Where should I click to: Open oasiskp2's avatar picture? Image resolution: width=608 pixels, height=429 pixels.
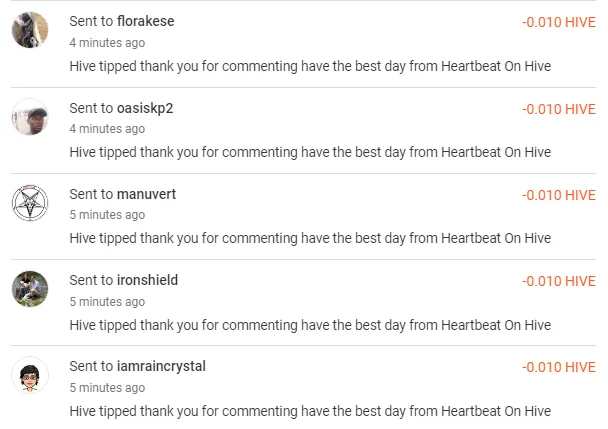click(30, 116)
